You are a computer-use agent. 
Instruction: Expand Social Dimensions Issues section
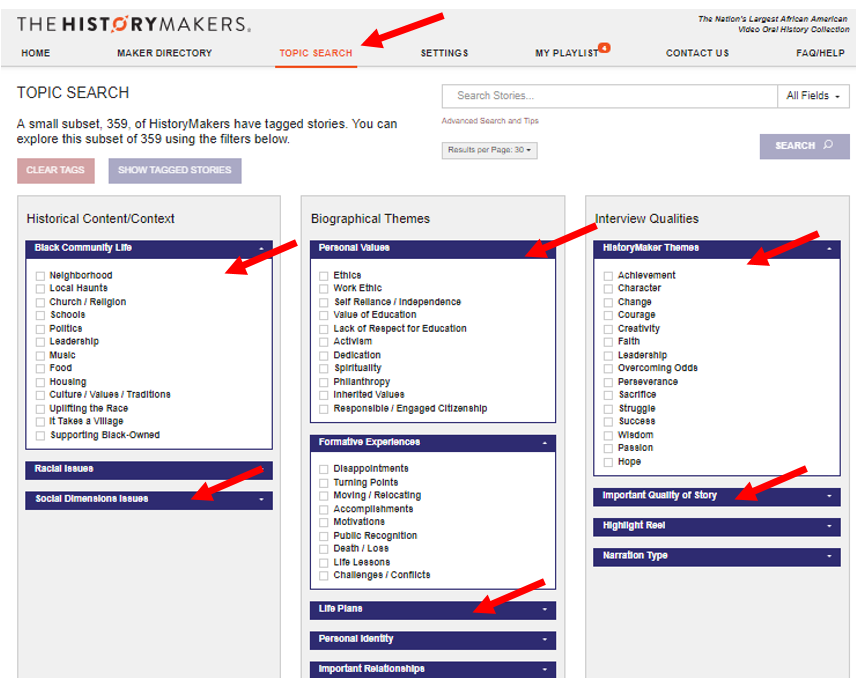pos(148,499)
